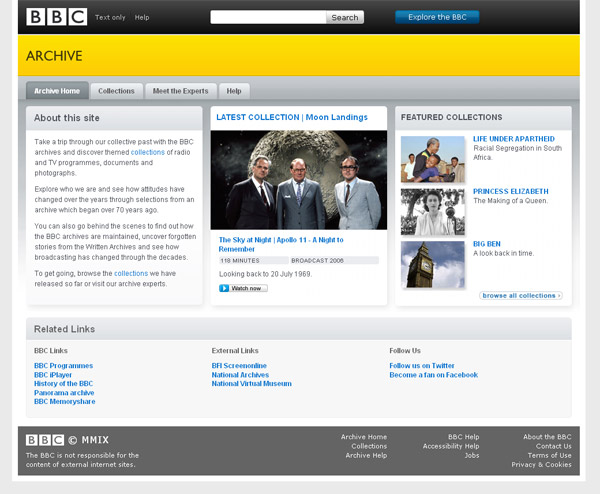Click browse all collections button
Image resolution: width=600 pixels, height=494 pixels.
pyautogui.click(x=521, y=295)
